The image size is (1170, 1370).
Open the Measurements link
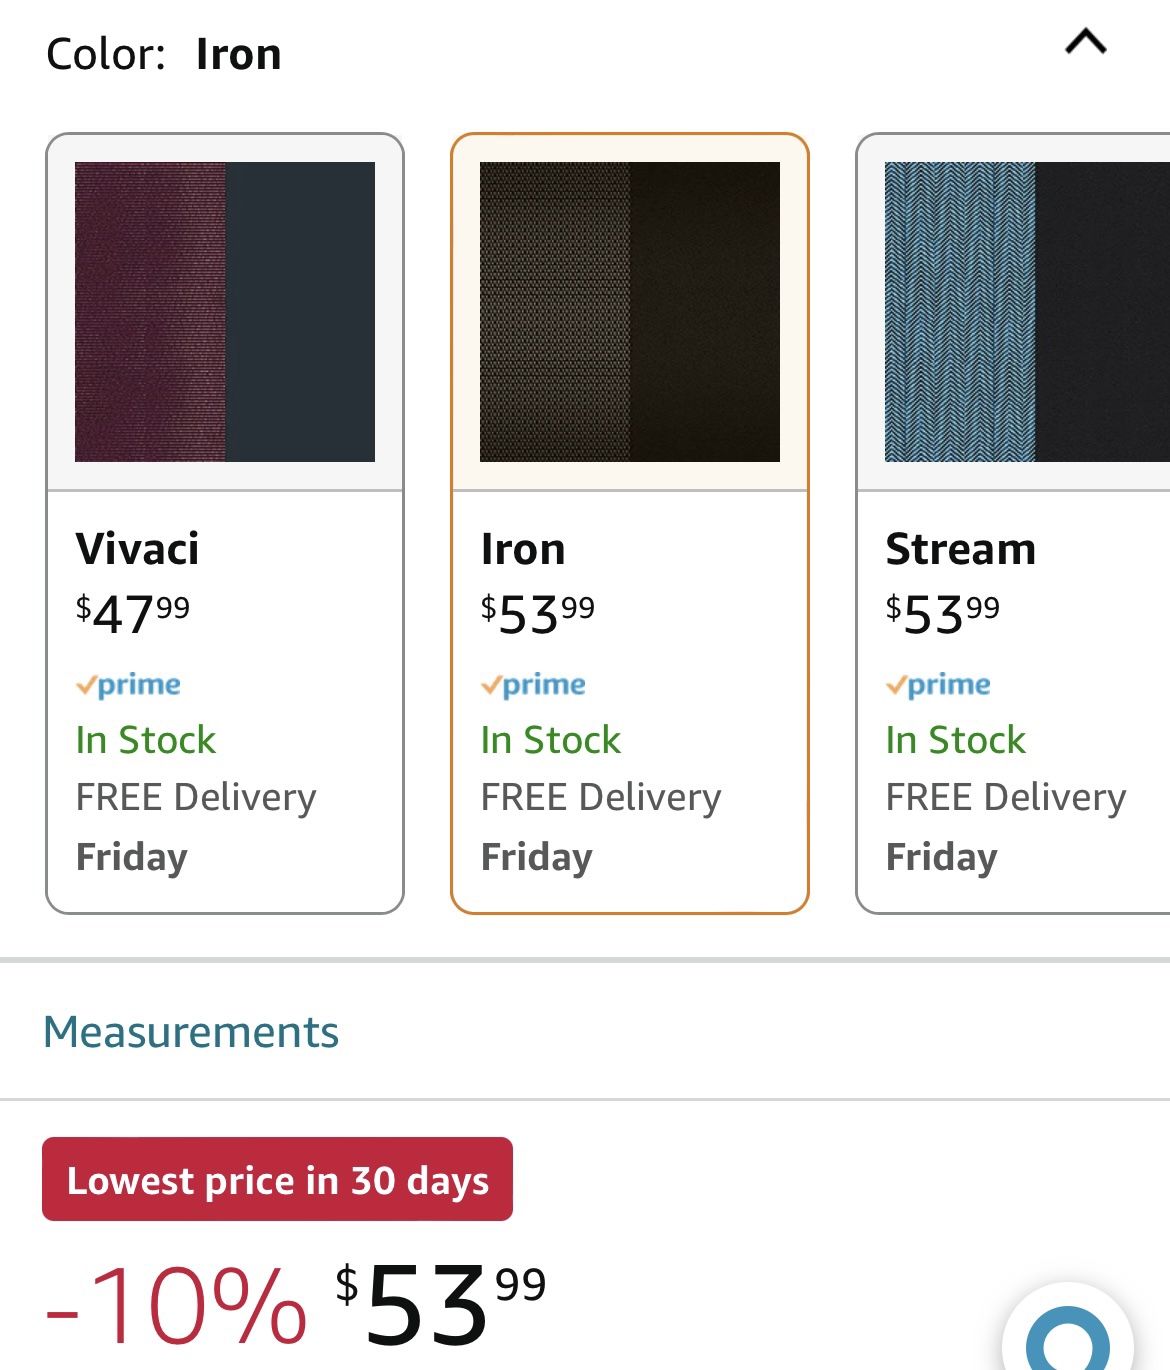click(x=191, y=1032)
